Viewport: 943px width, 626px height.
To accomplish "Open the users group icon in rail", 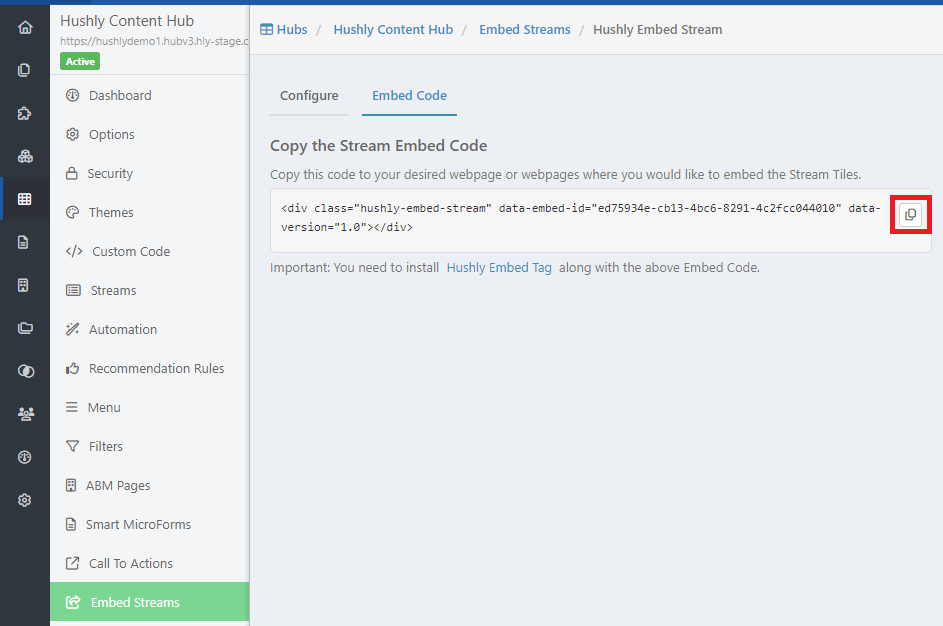I will [x=25, y=414].
